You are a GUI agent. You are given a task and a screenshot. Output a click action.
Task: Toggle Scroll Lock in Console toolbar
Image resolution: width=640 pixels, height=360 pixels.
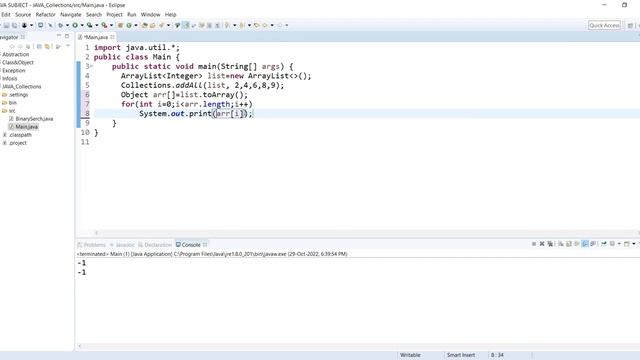pos(569,244)
